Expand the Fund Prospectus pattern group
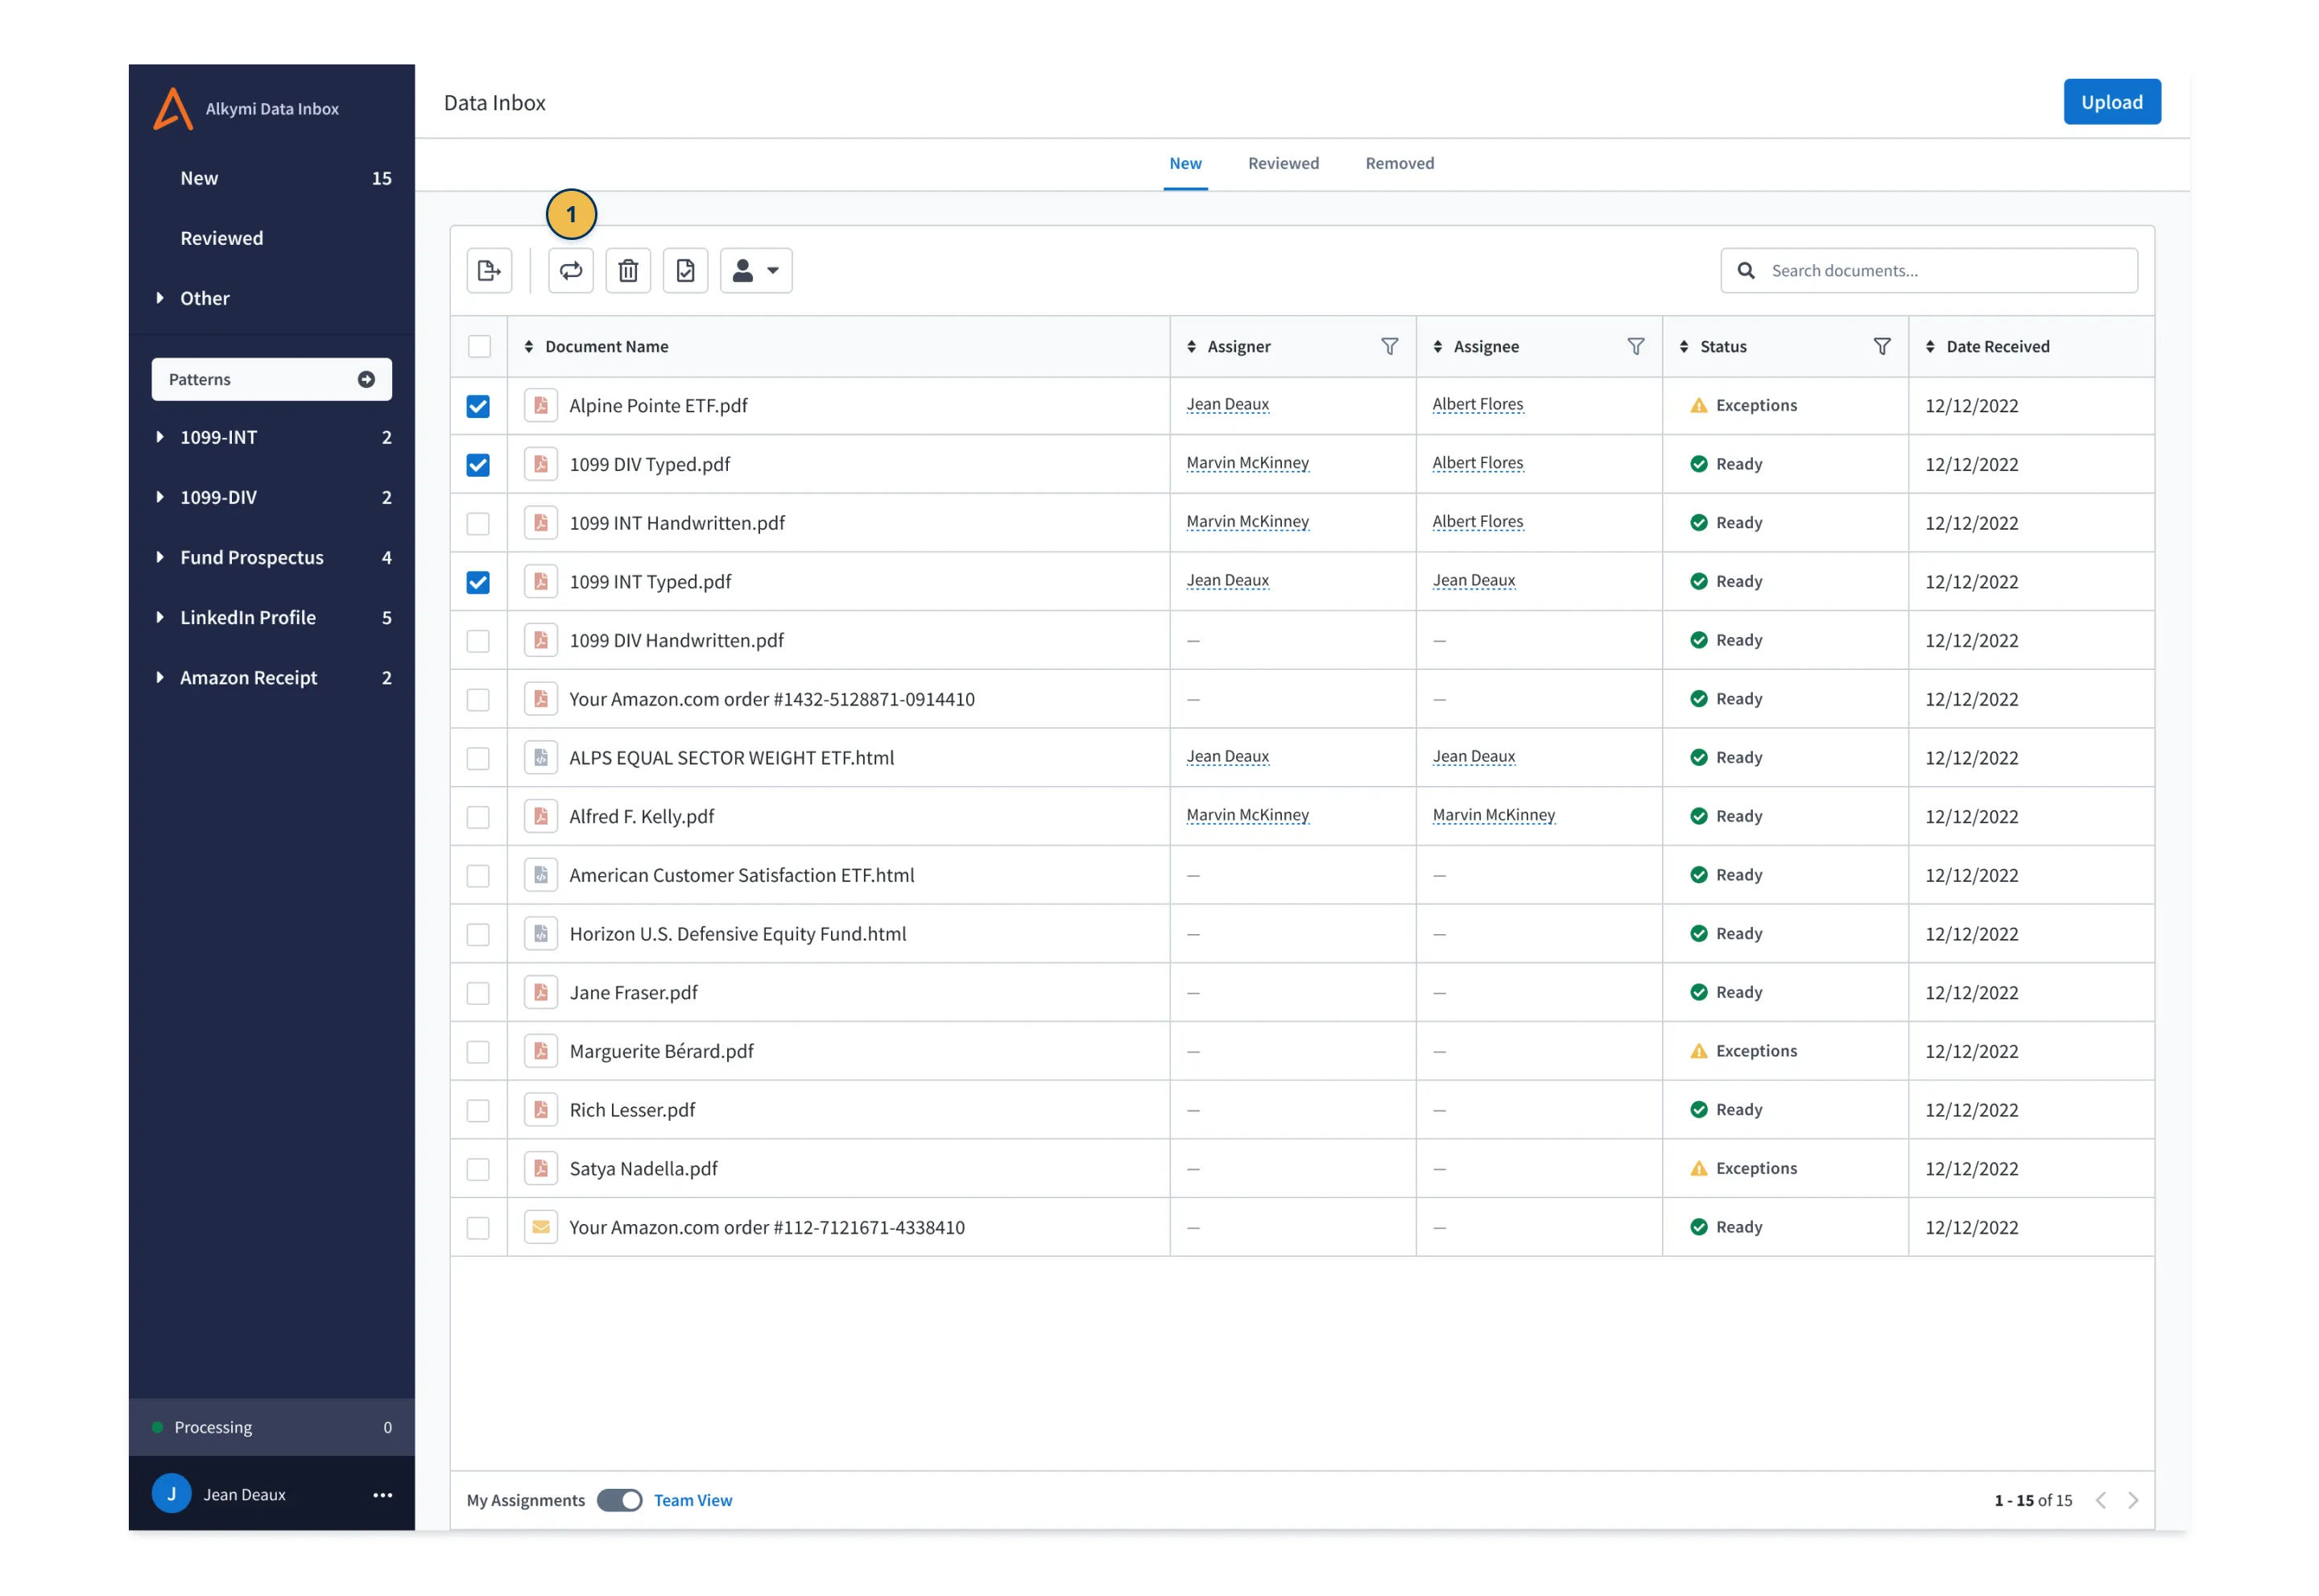This screenshot has height=1596, width=2319. [160, 557]
